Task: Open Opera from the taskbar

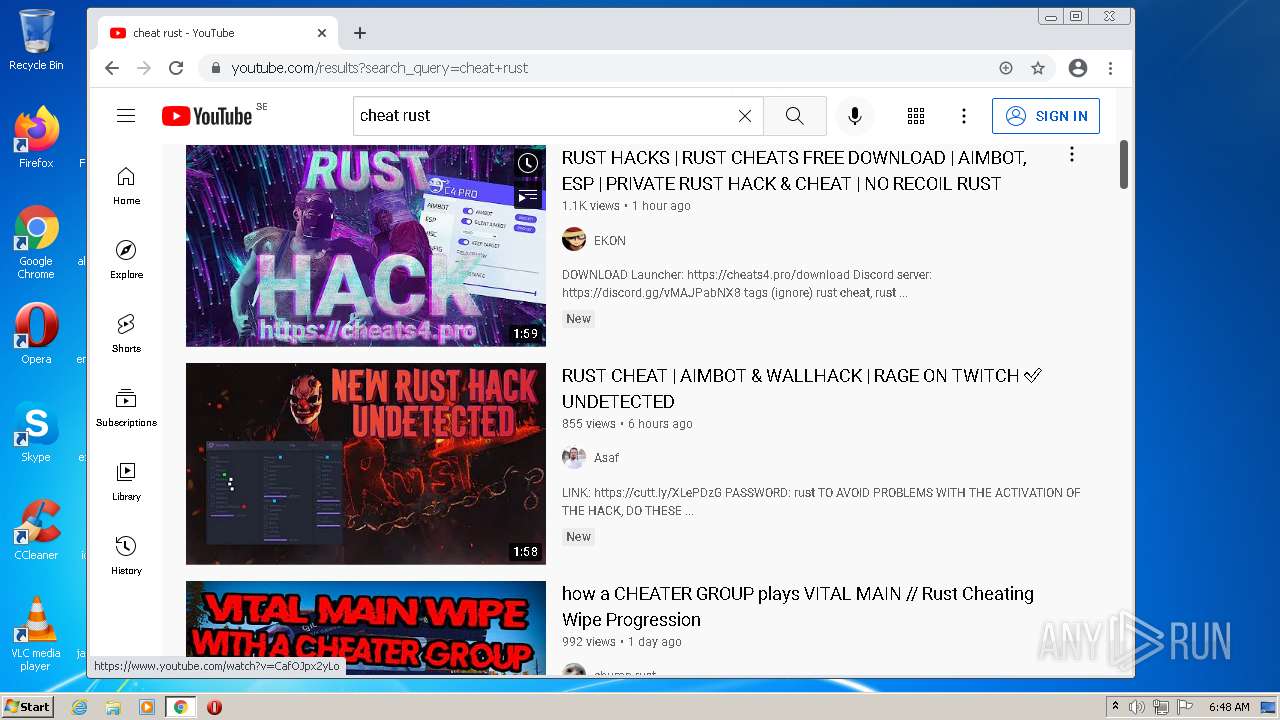Action: (x=214, y=707)
